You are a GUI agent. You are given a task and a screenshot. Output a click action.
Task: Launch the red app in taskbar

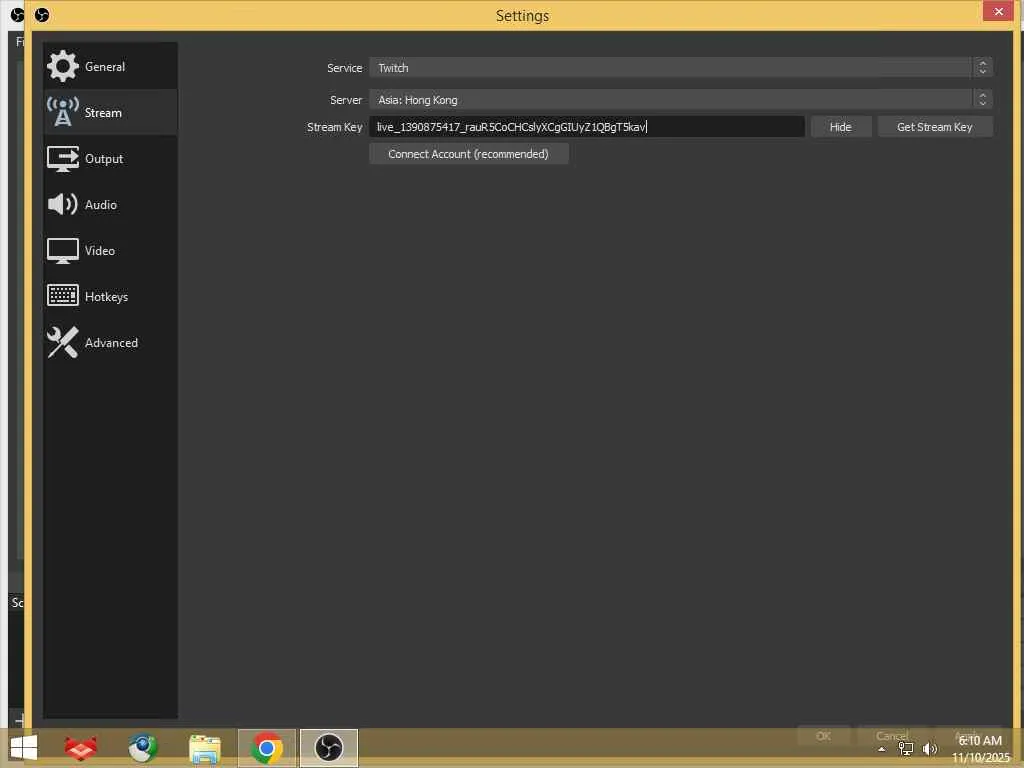(81, 748)
